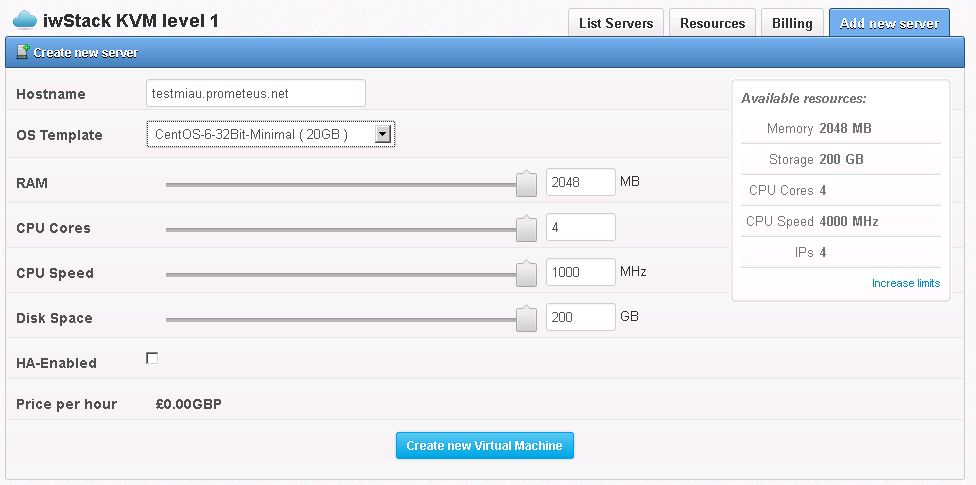Click the IPs 4 value in resources
The height and width of the screenshot is (485, 976).
pyautogui.click(x=823, y=253)
